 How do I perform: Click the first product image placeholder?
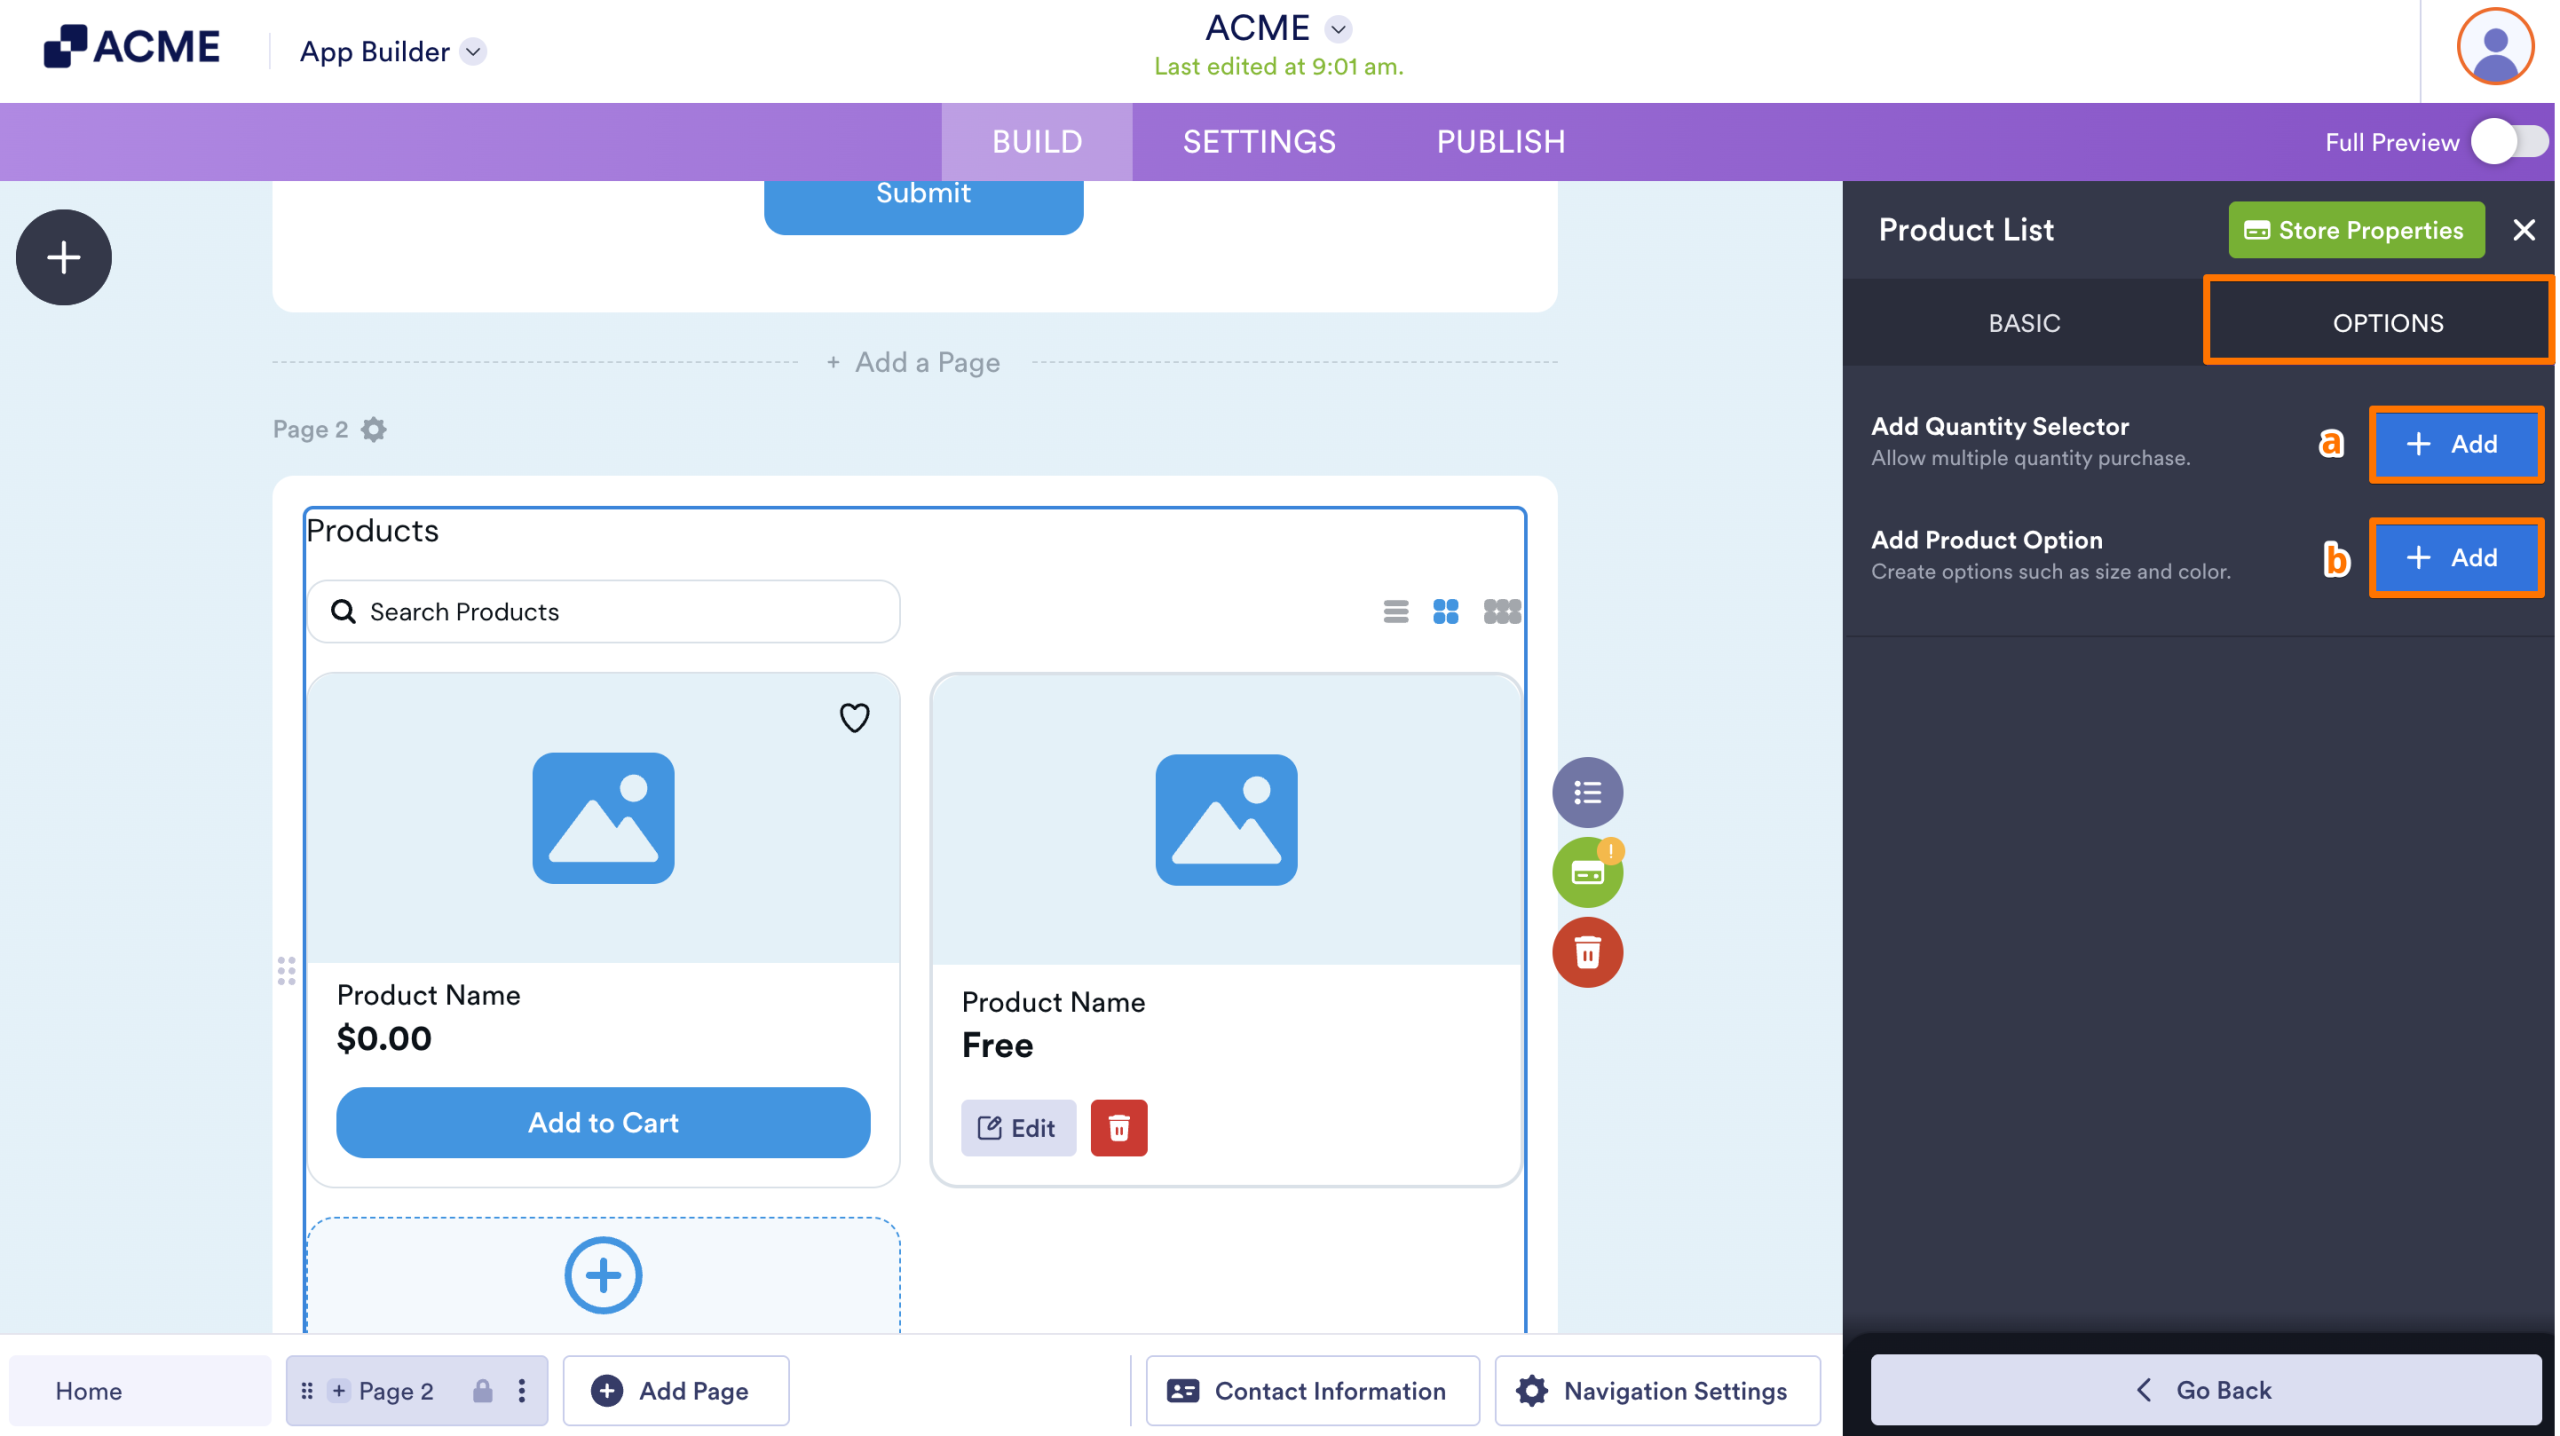click(604, 819)
